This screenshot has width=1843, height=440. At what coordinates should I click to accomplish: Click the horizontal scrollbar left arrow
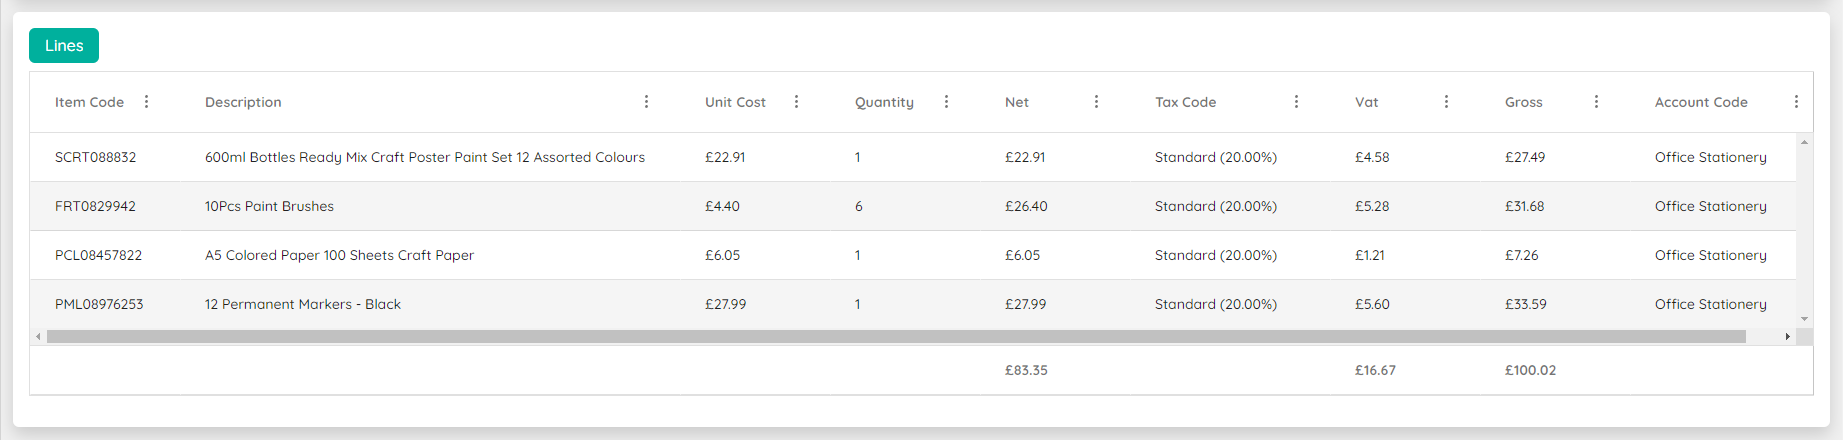(38, 337)
